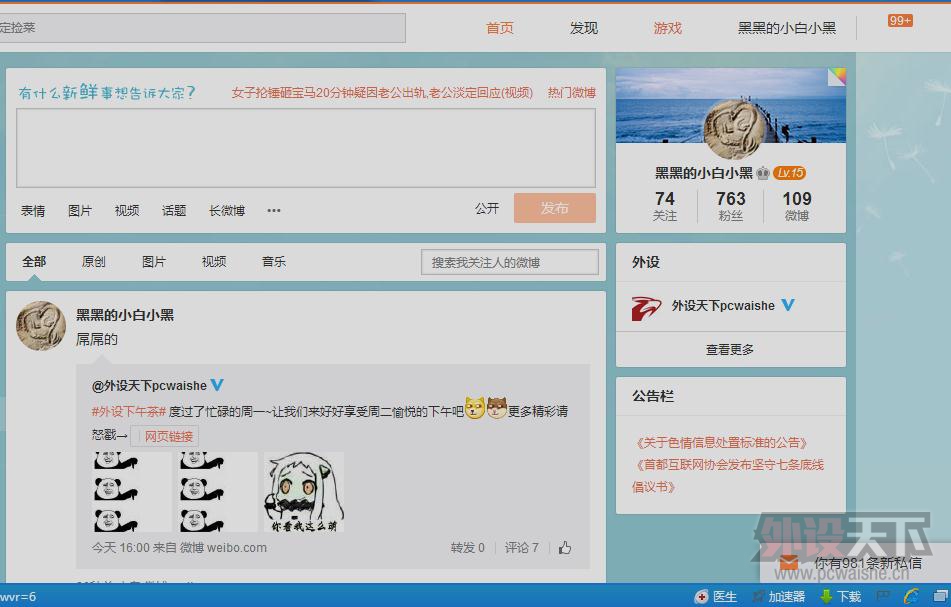Image resolution: width=951 pixels, height=607 pixels.
Task: View the 763 粉丝 followers count
Action: (x=731, y=206)
